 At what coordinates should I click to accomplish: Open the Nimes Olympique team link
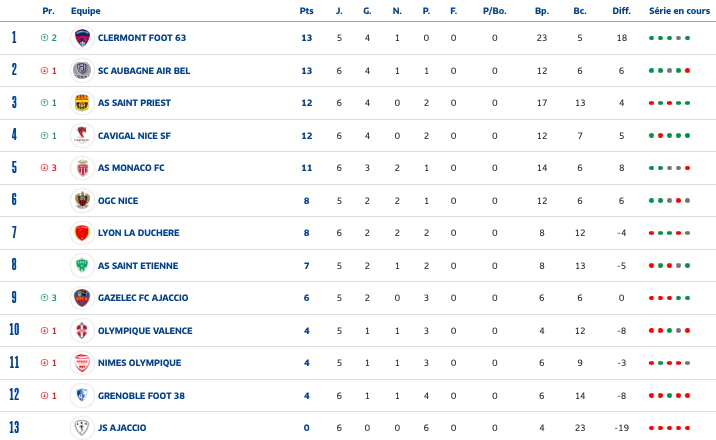pos(140,363)
